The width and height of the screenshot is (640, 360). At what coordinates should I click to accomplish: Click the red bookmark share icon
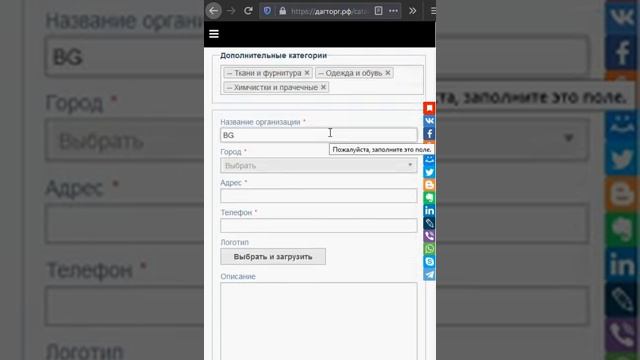(x=429, y=108)
